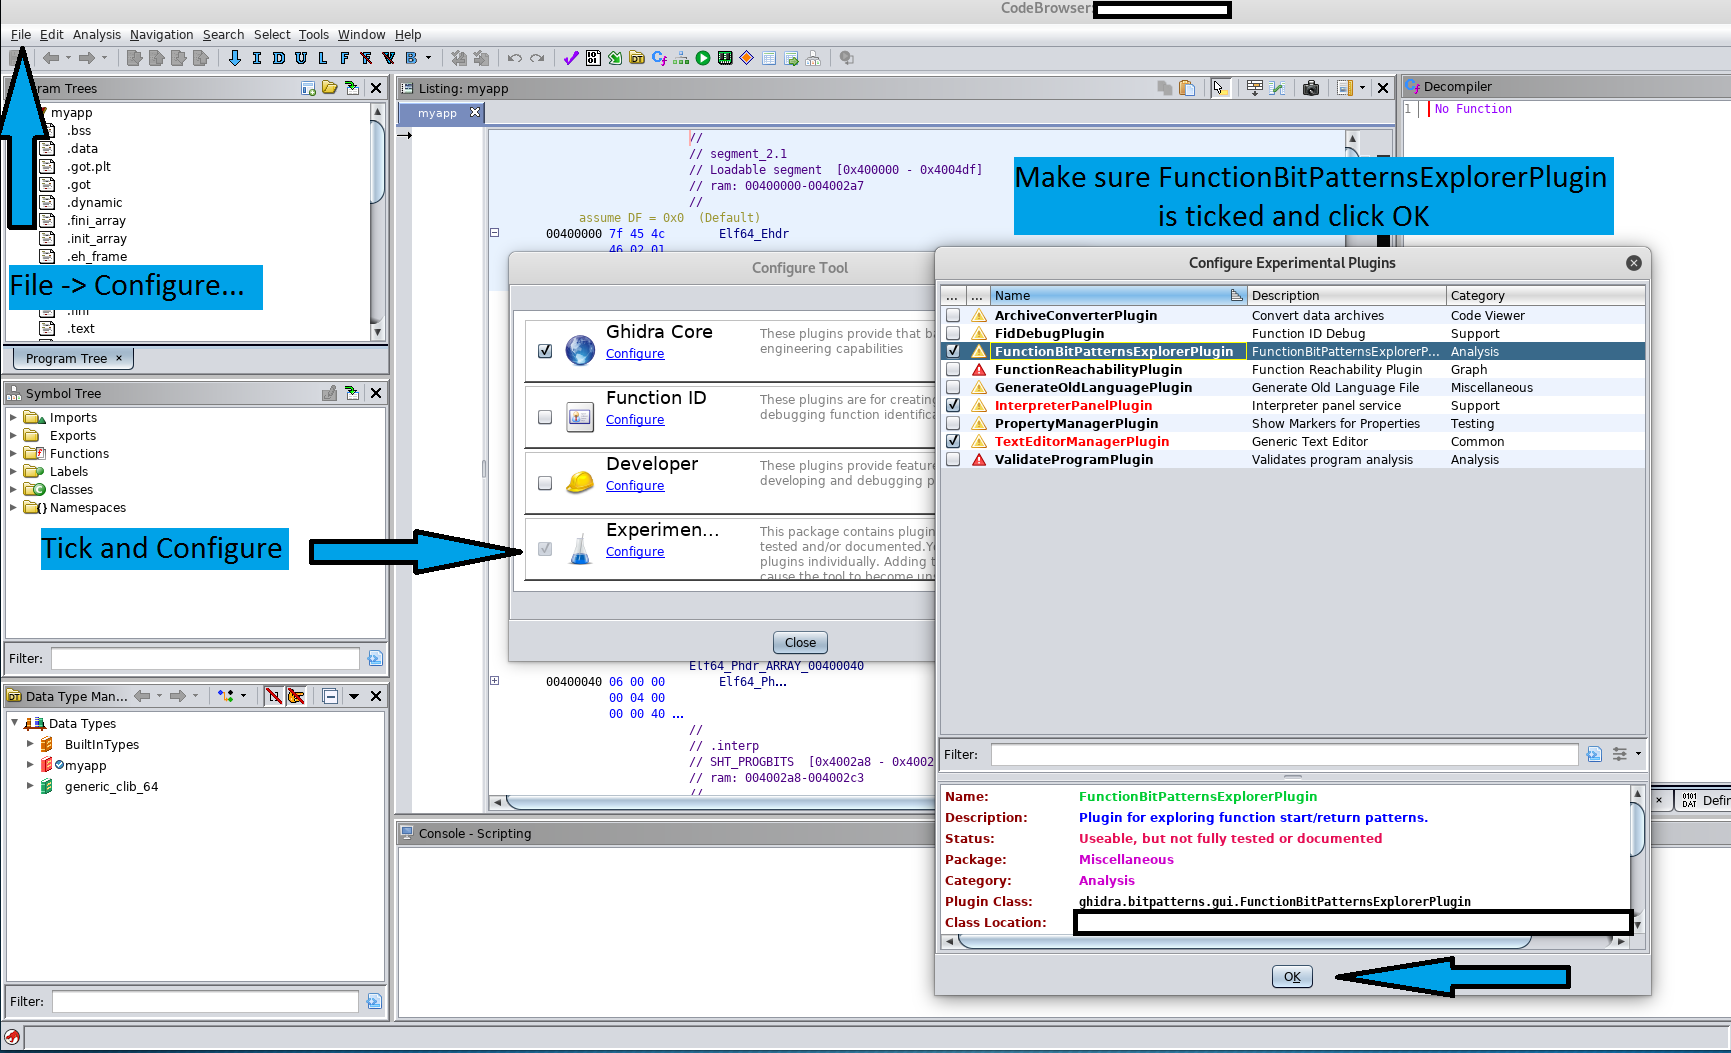Tick the FunctionReachabilityPlugin checkbox
This screenshot has width=1731, height=1053.
coord(953,369)
